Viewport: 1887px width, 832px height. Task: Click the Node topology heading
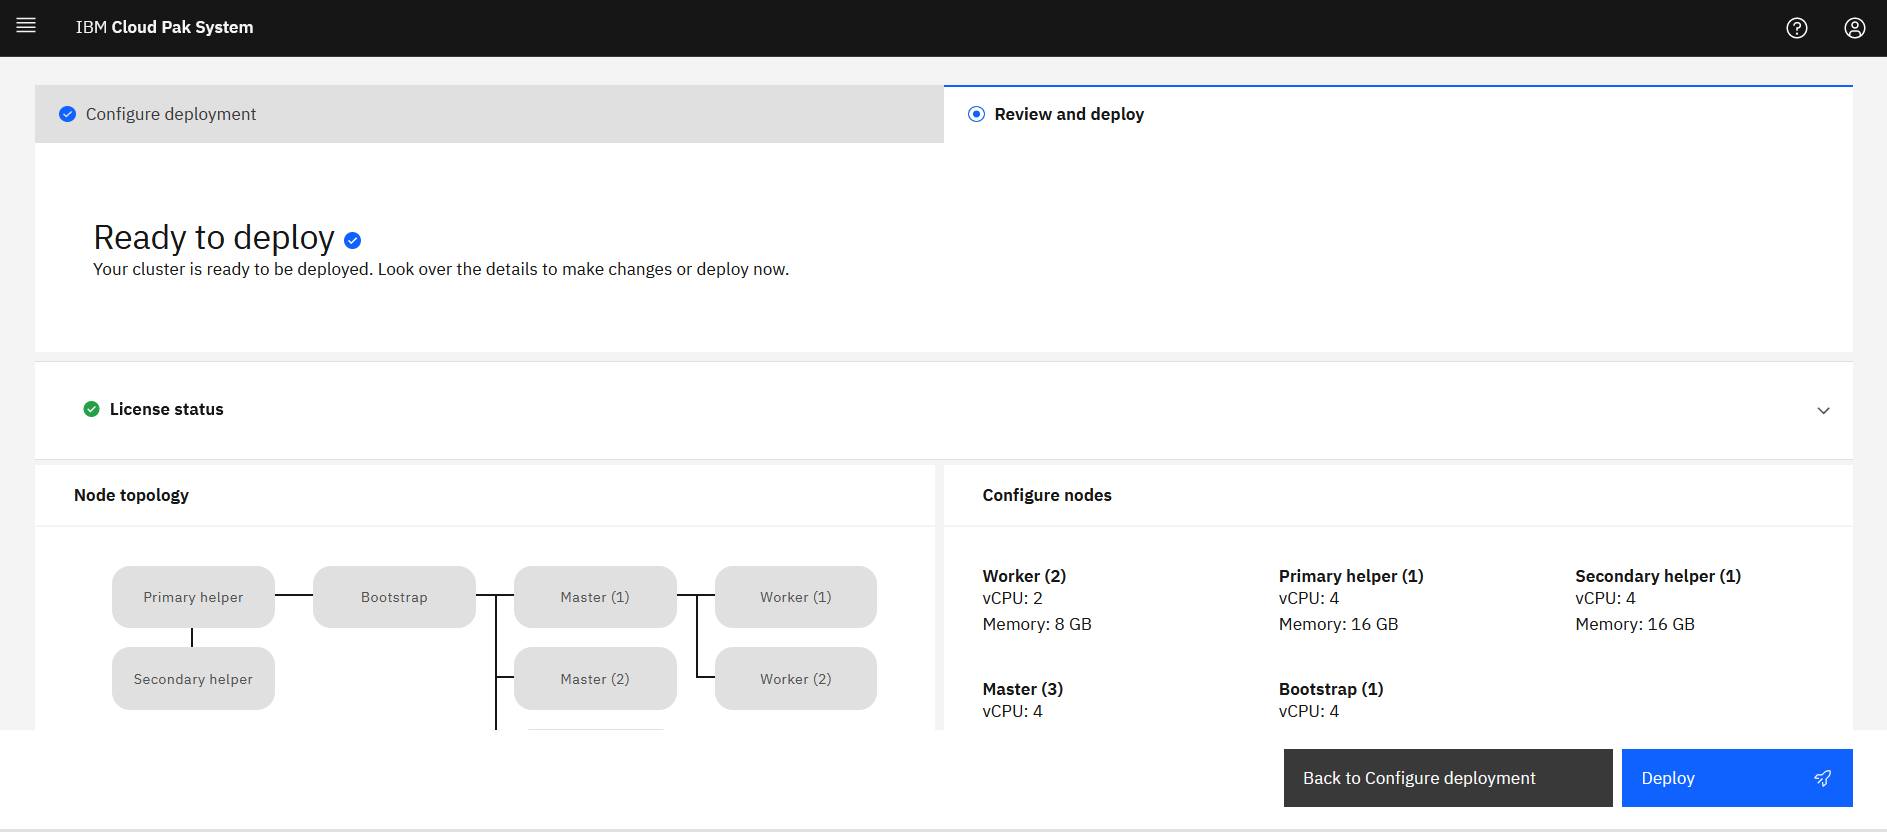131,495
